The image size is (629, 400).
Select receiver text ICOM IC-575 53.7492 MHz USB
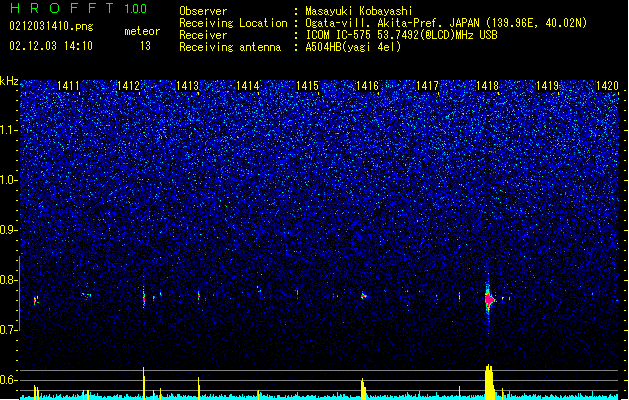tap(401, 35)
